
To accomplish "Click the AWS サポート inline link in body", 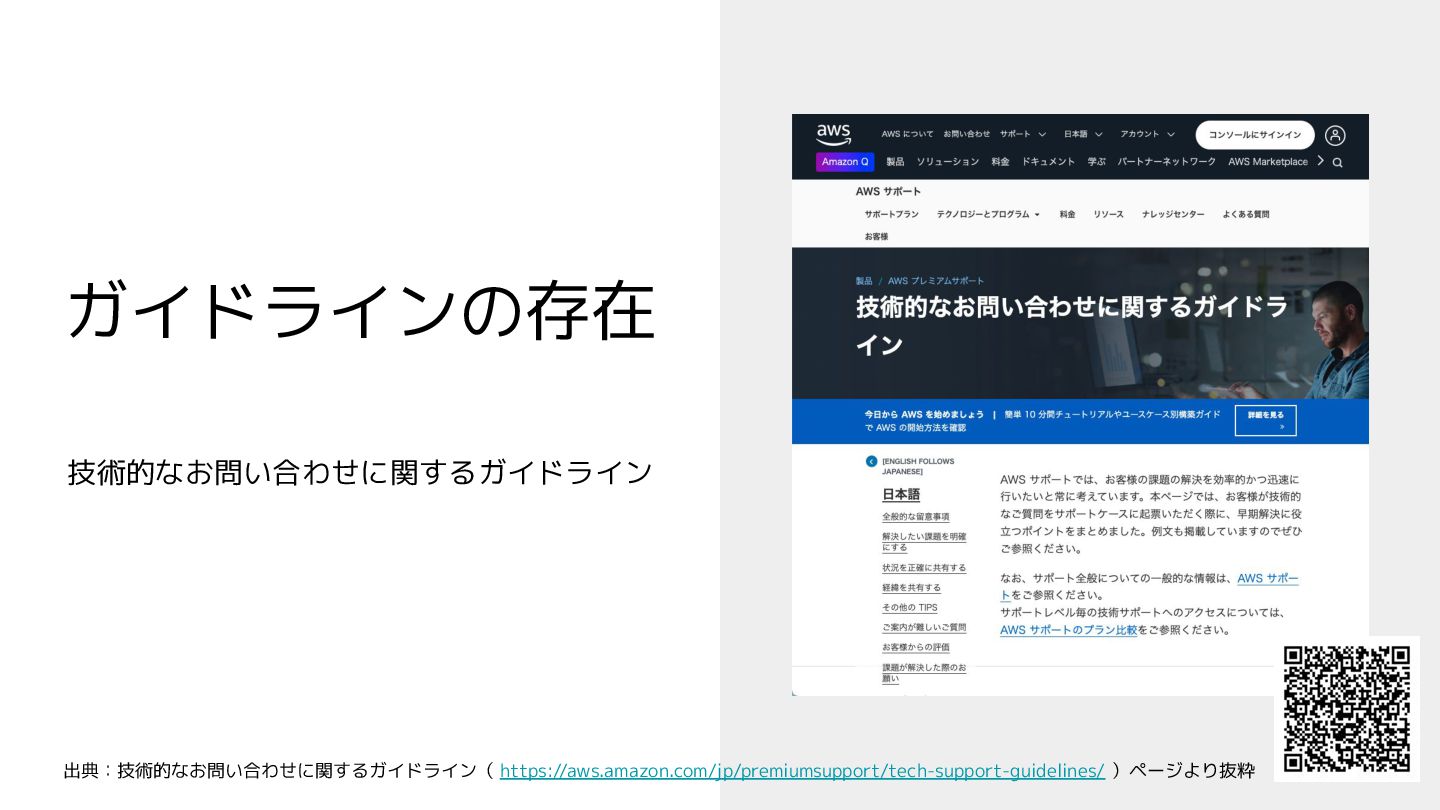I will pos(1268,579).
